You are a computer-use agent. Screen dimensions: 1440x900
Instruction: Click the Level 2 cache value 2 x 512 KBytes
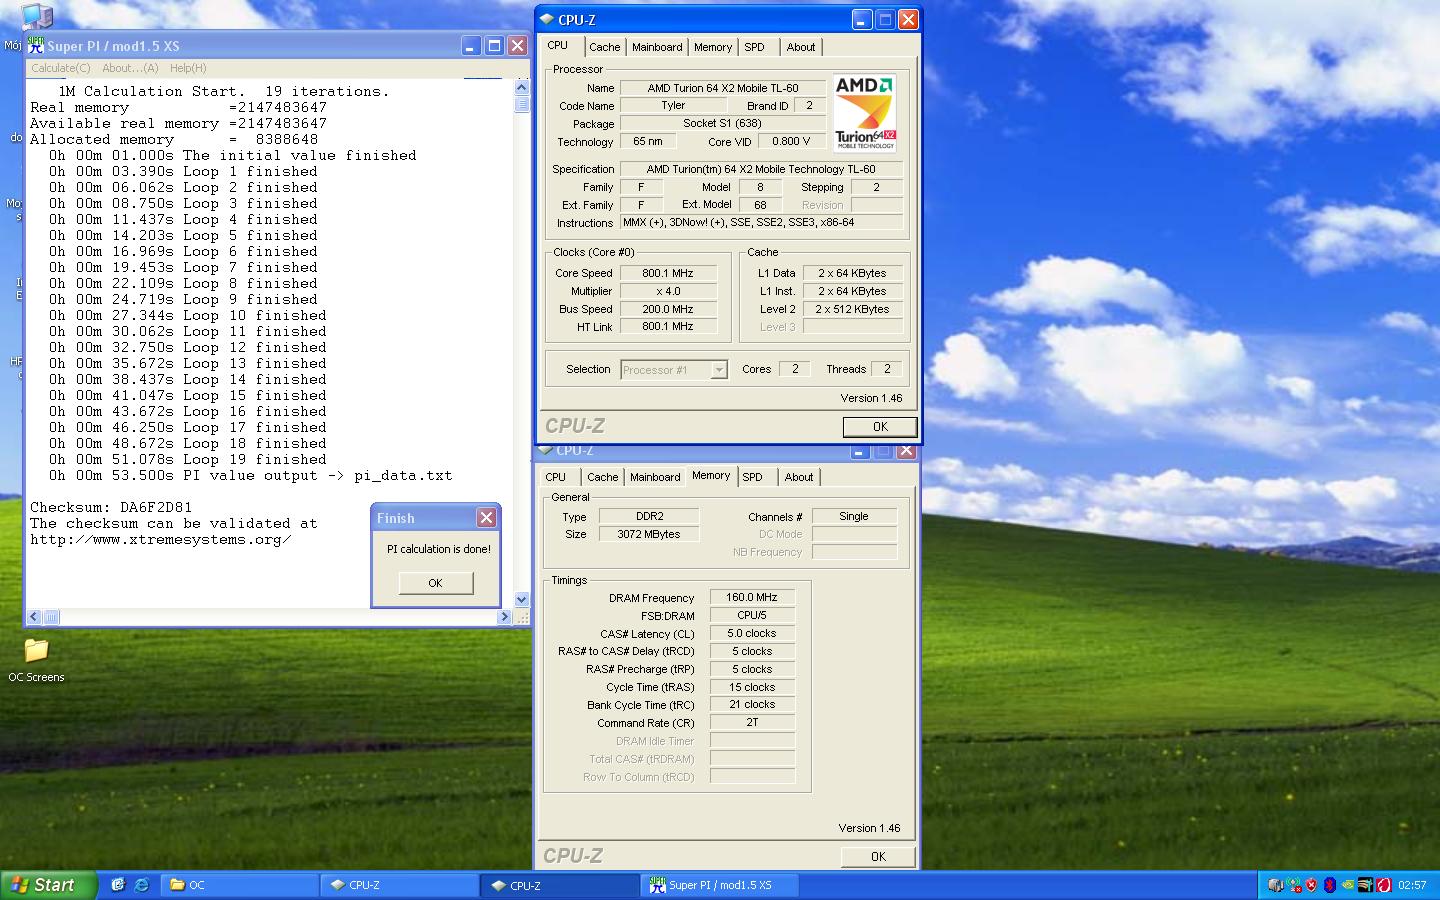852,309
